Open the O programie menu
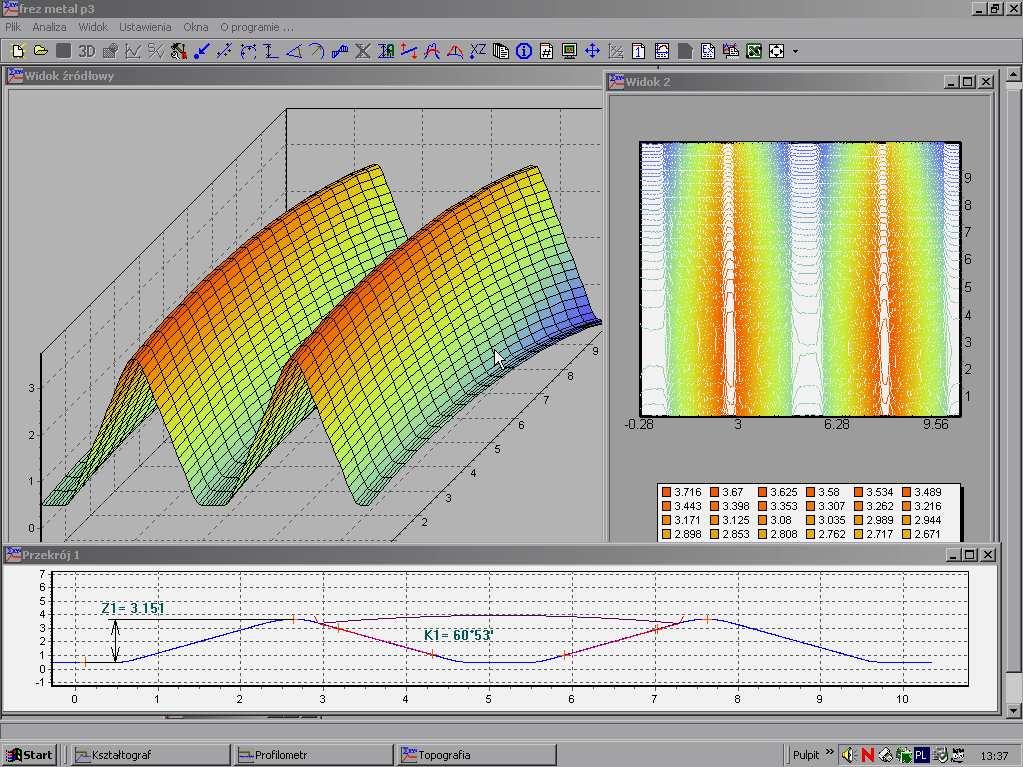Screen dimensions: 1023x767 click(x=256, y=27)
